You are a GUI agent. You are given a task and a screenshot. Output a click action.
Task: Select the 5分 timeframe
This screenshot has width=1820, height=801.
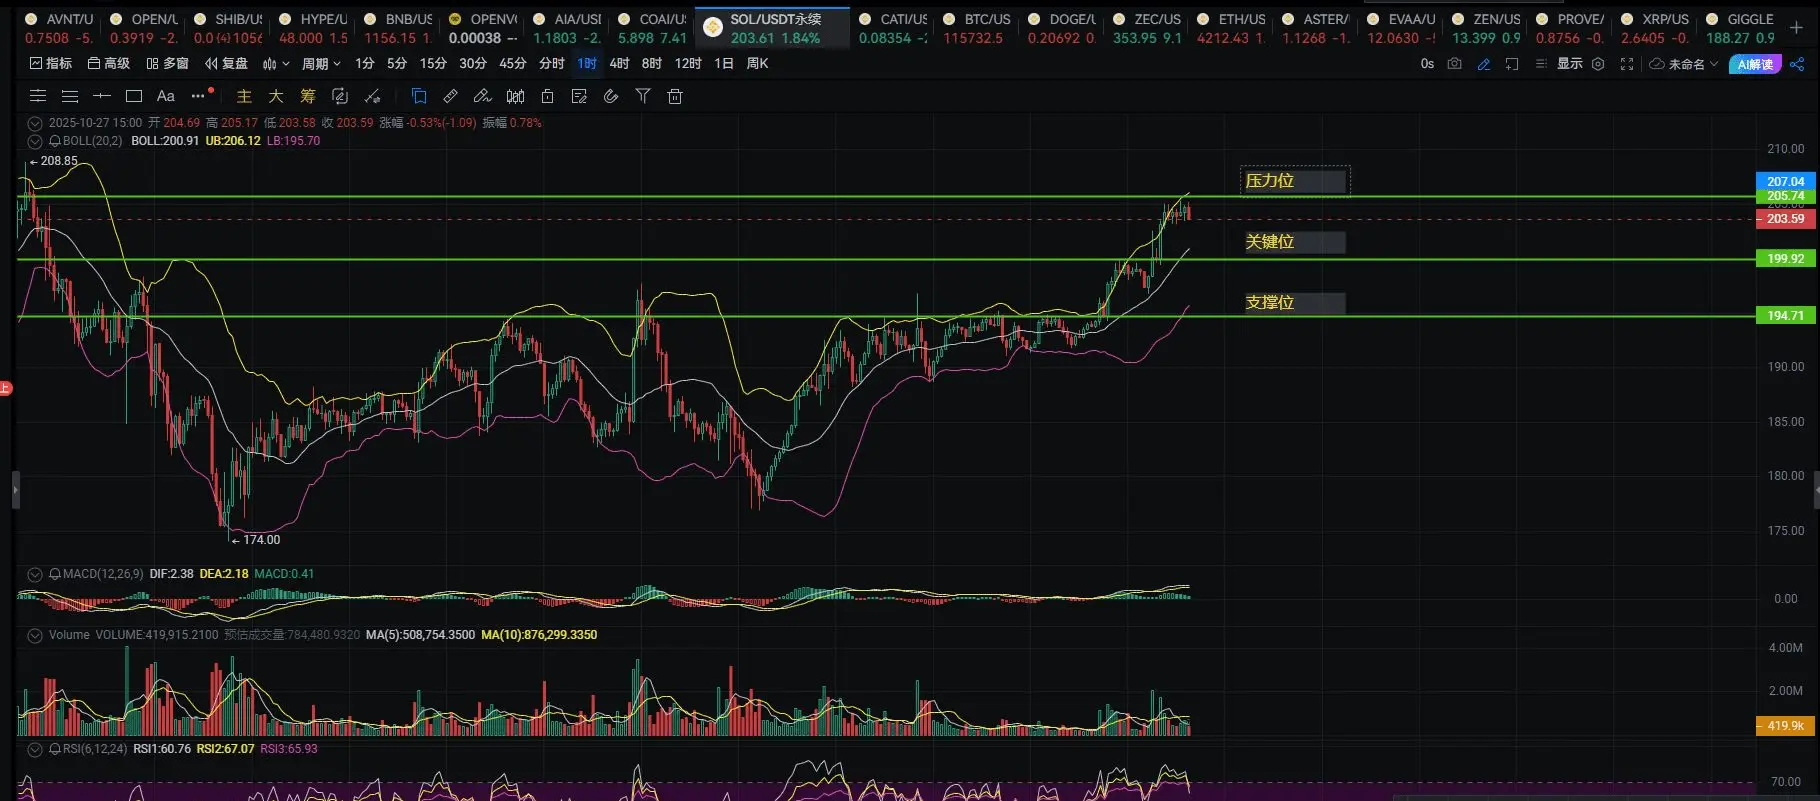coord(397,63)
